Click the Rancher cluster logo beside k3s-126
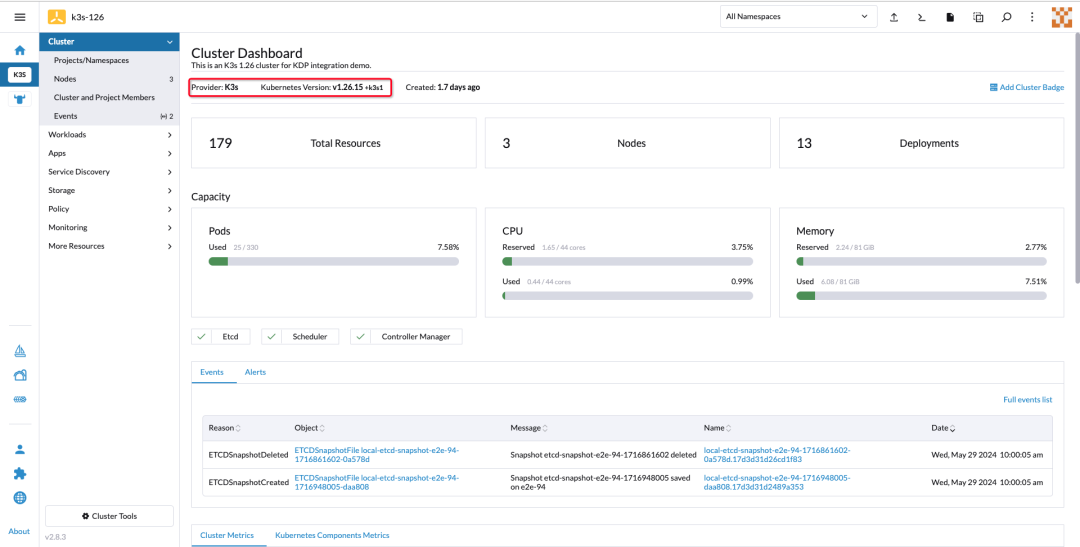 coord(56,17)
